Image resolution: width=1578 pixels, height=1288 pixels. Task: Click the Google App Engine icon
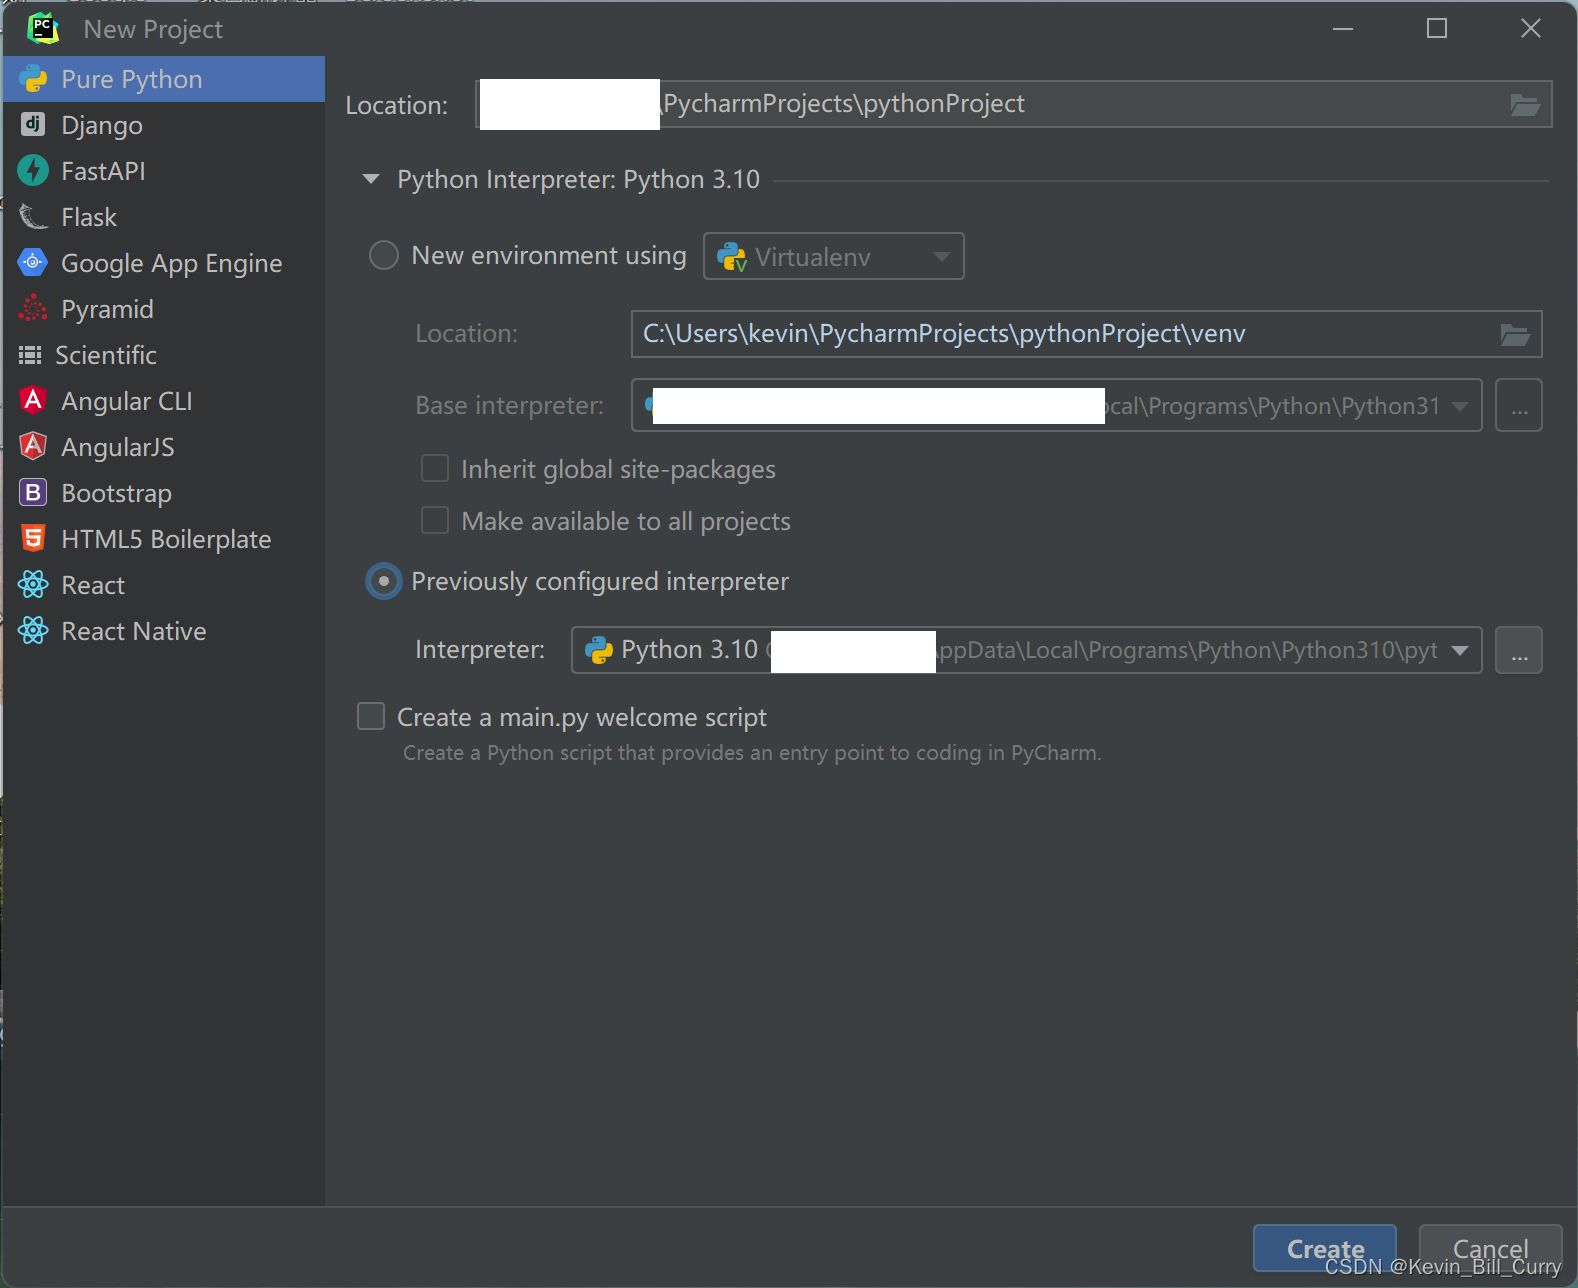pyautogui.click(x=33, y=262)
